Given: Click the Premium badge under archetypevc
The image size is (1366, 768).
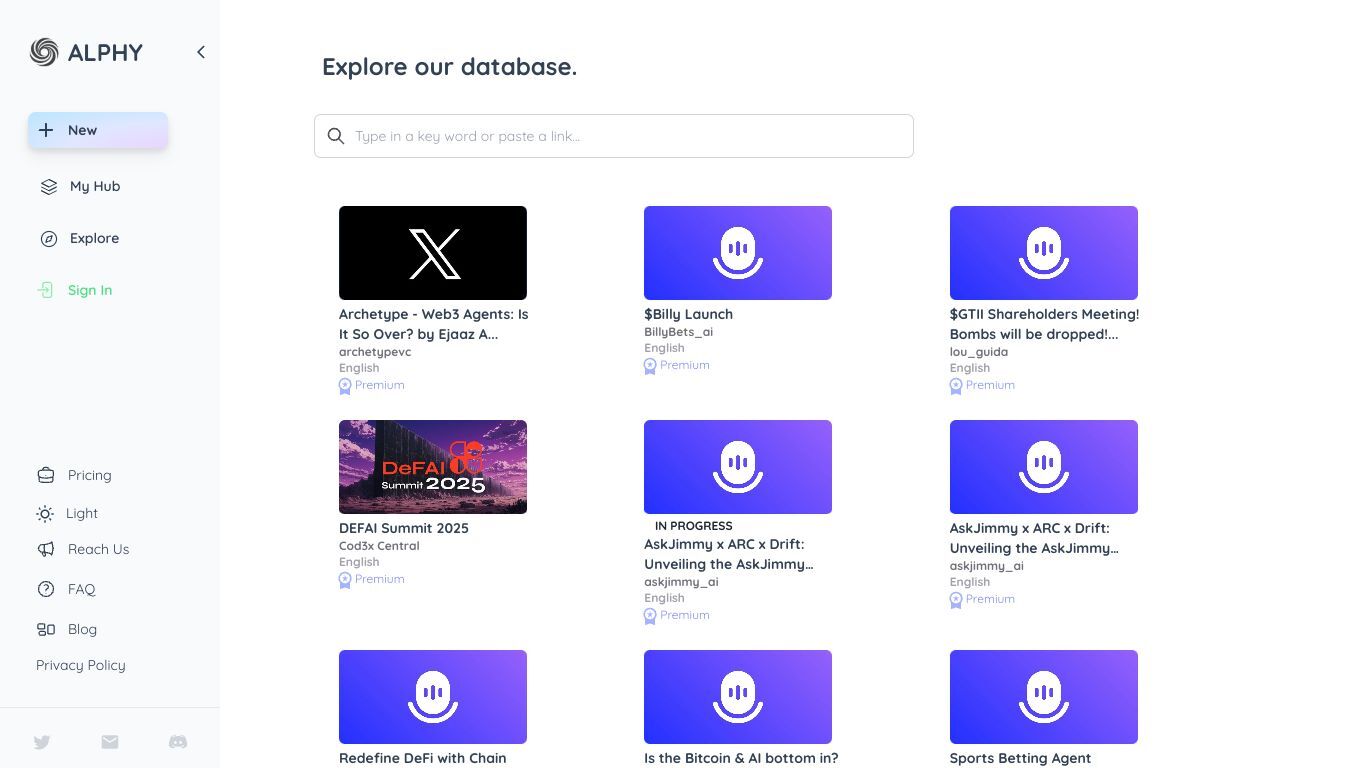Looking at the screenshot, I should coord(372,385).
